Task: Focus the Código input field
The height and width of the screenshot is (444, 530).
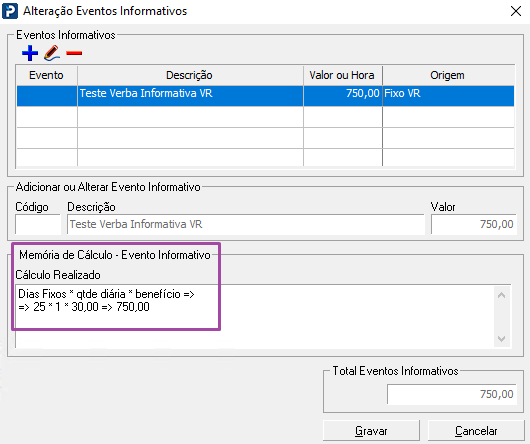Action: tap(38, 224)
